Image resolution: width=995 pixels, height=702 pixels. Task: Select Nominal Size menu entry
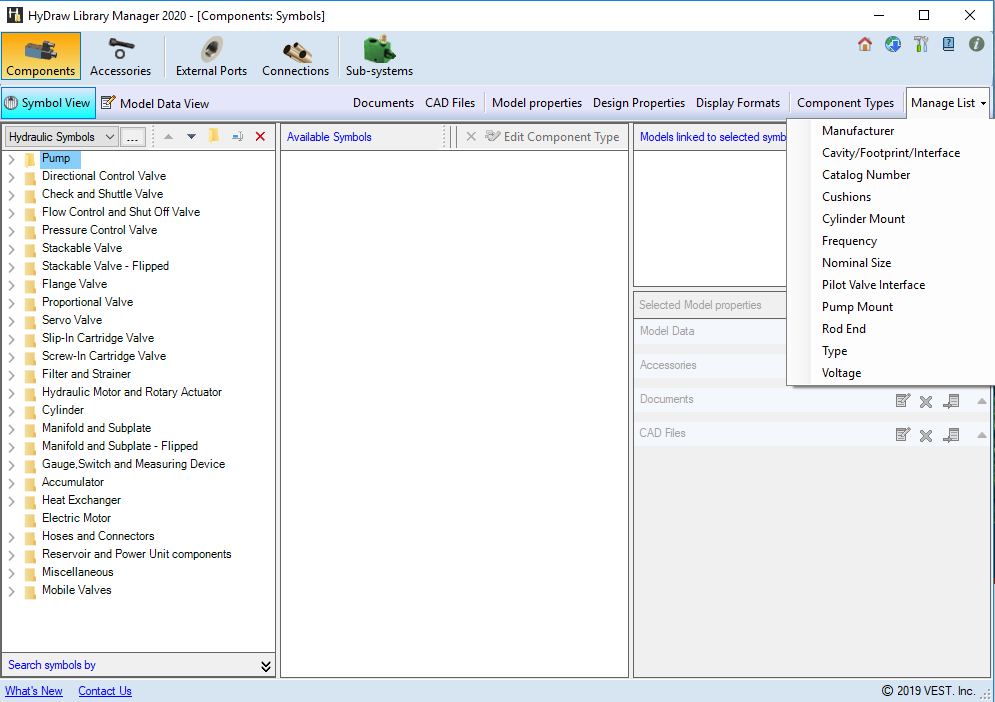857,263
